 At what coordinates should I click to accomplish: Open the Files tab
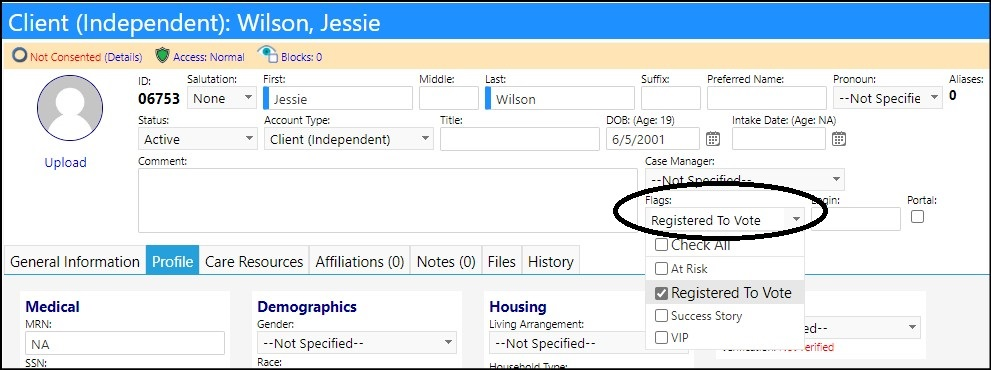tap(502, 261)
